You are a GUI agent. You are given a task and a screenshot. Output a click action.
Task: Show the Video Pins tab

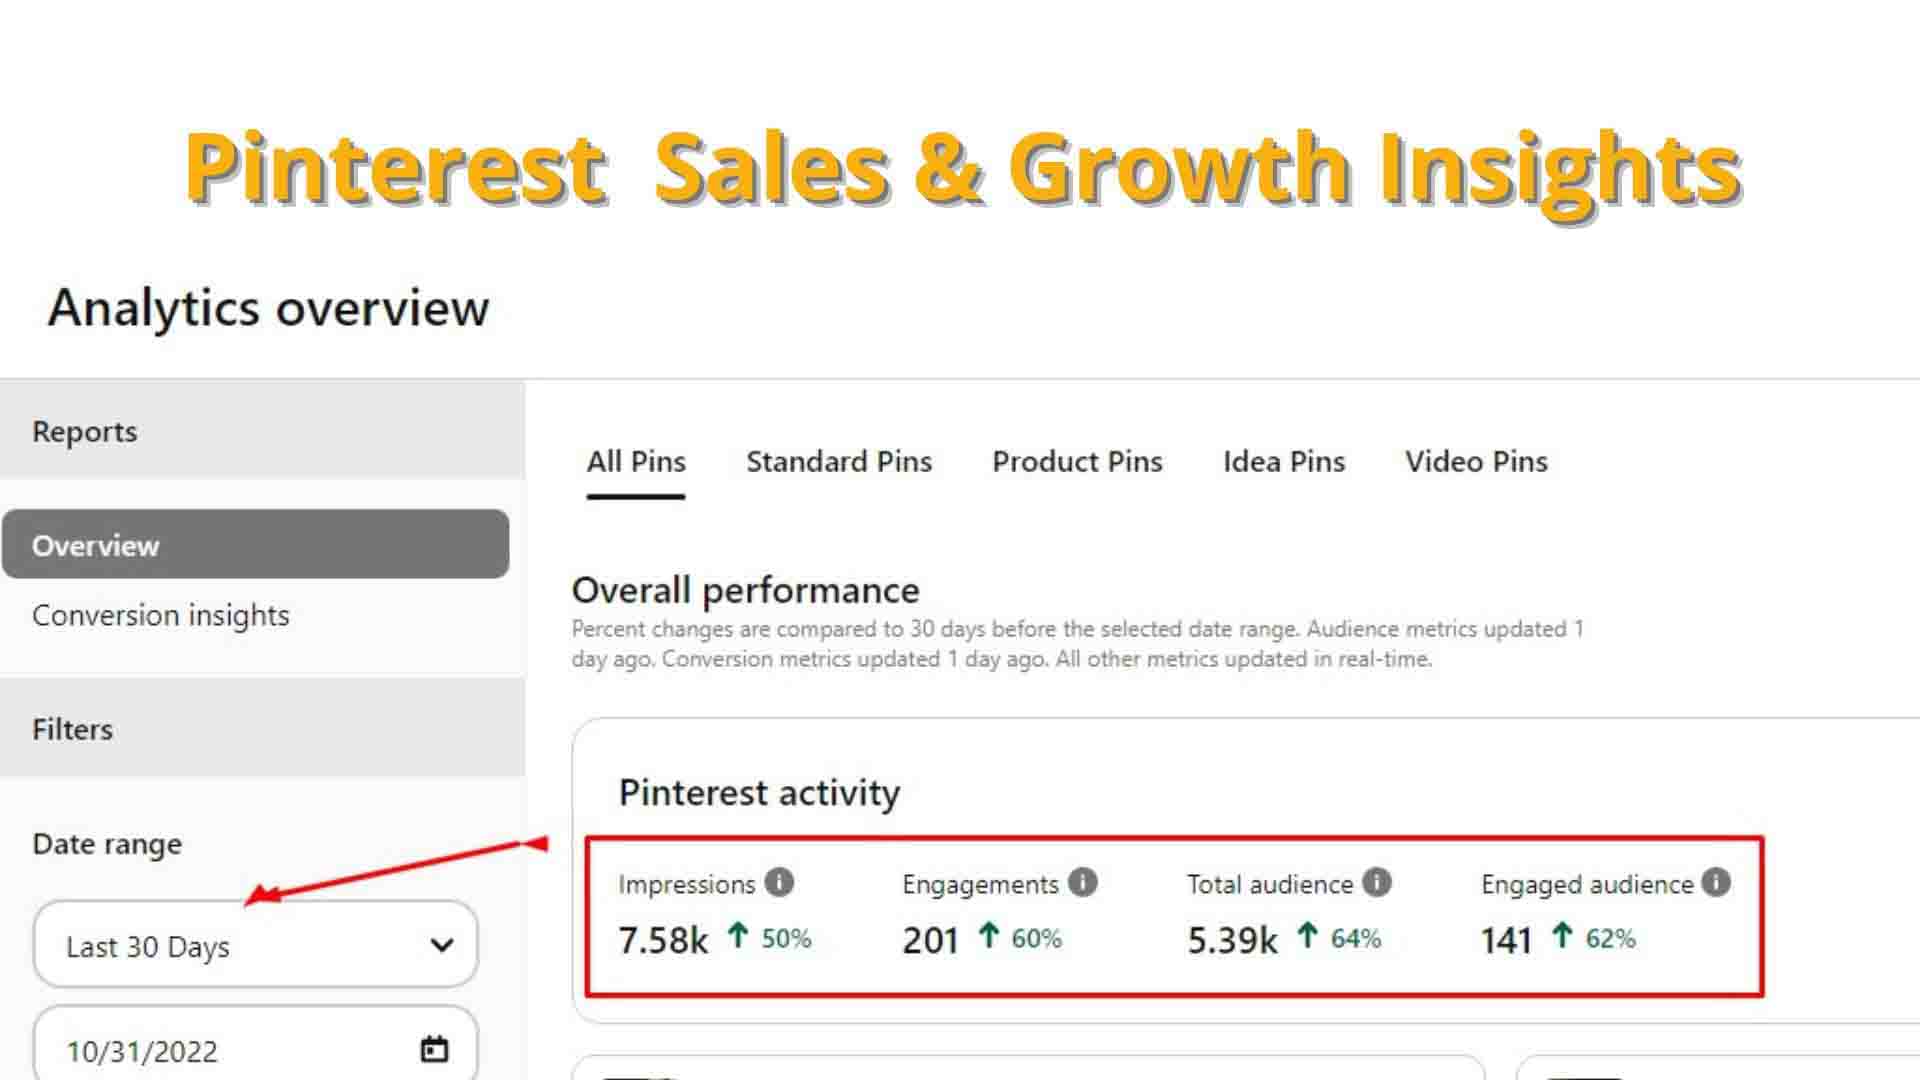tap(1476, 462)
